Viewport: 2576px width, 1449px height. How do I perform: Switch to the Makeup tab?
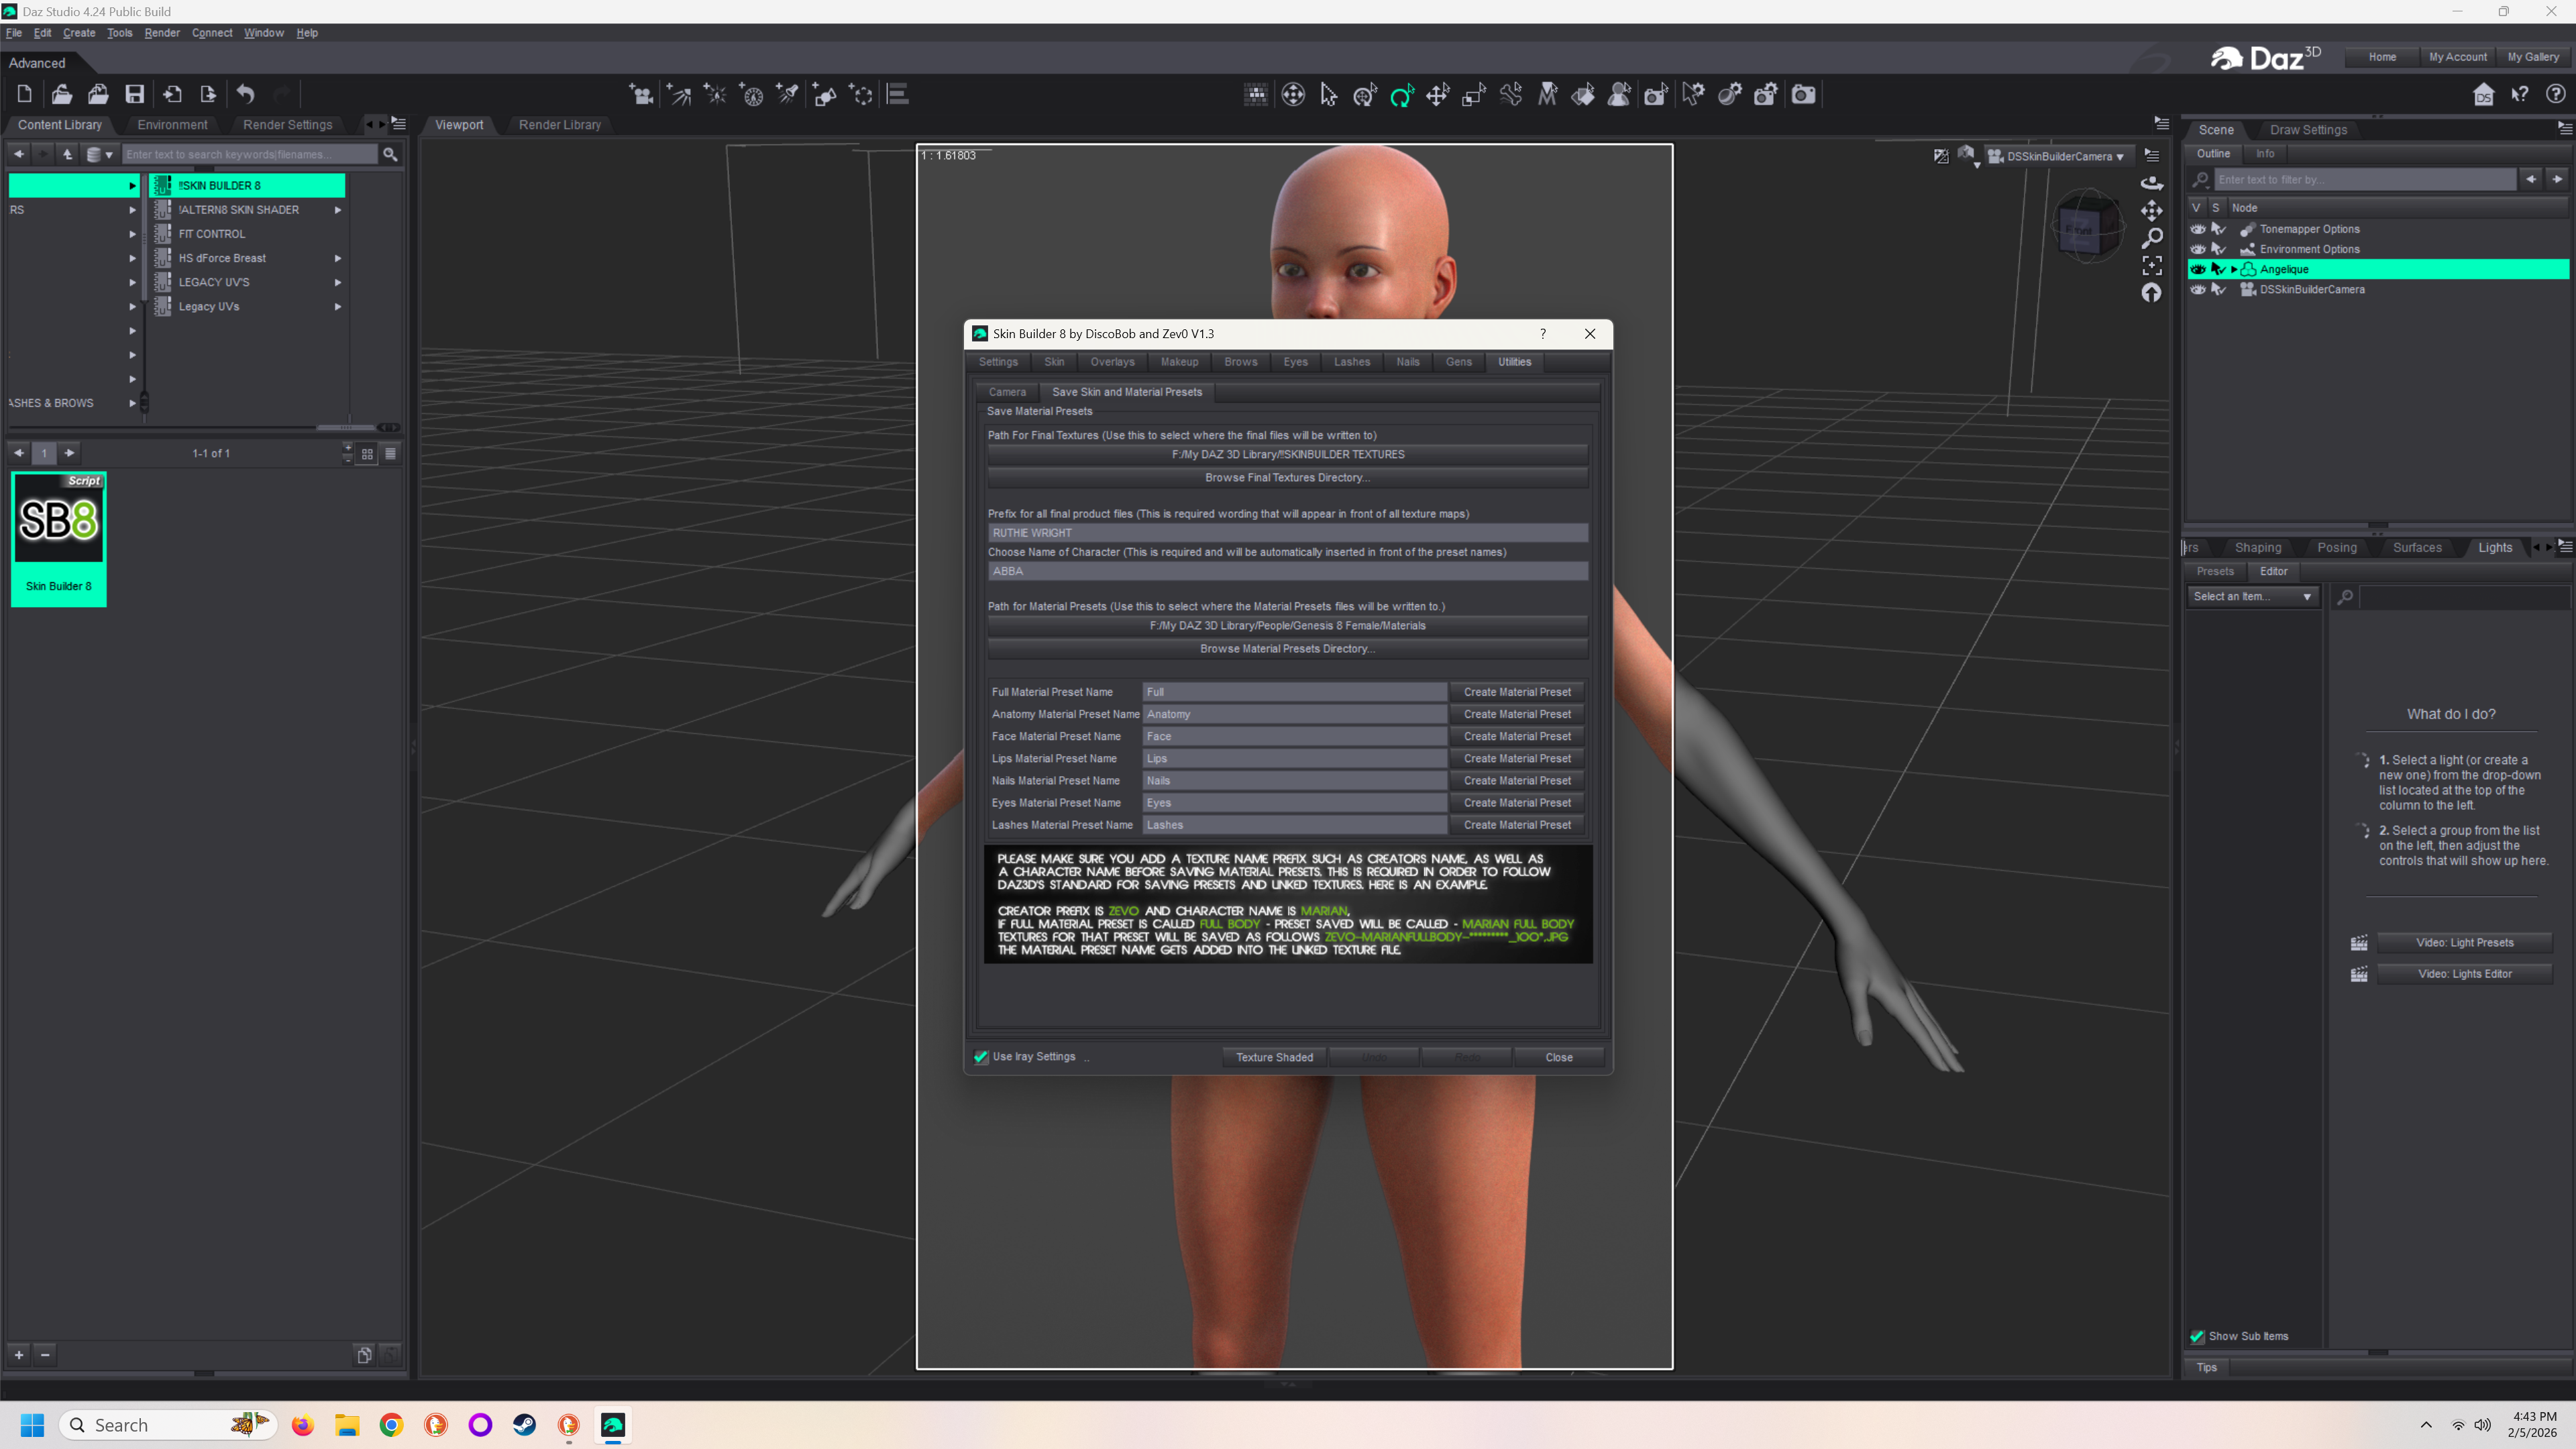pyautogui.click(x=1179, y=362)
